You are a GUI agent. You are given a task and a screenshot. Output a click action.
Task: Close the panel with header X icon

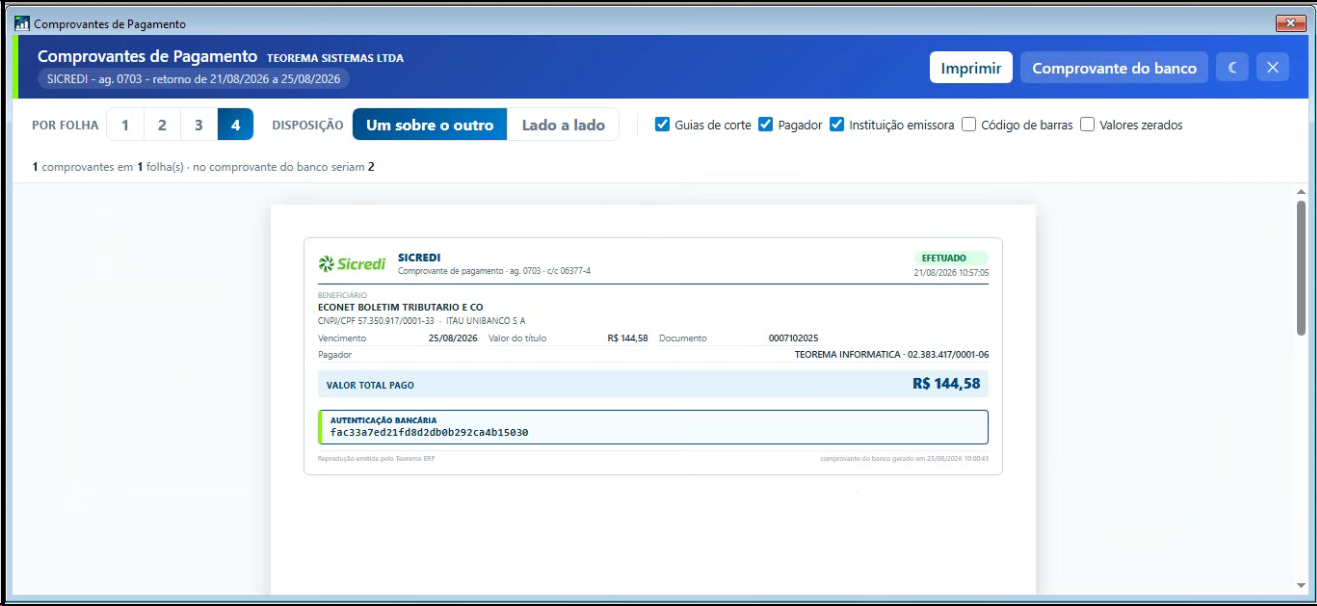[1273, 68]
